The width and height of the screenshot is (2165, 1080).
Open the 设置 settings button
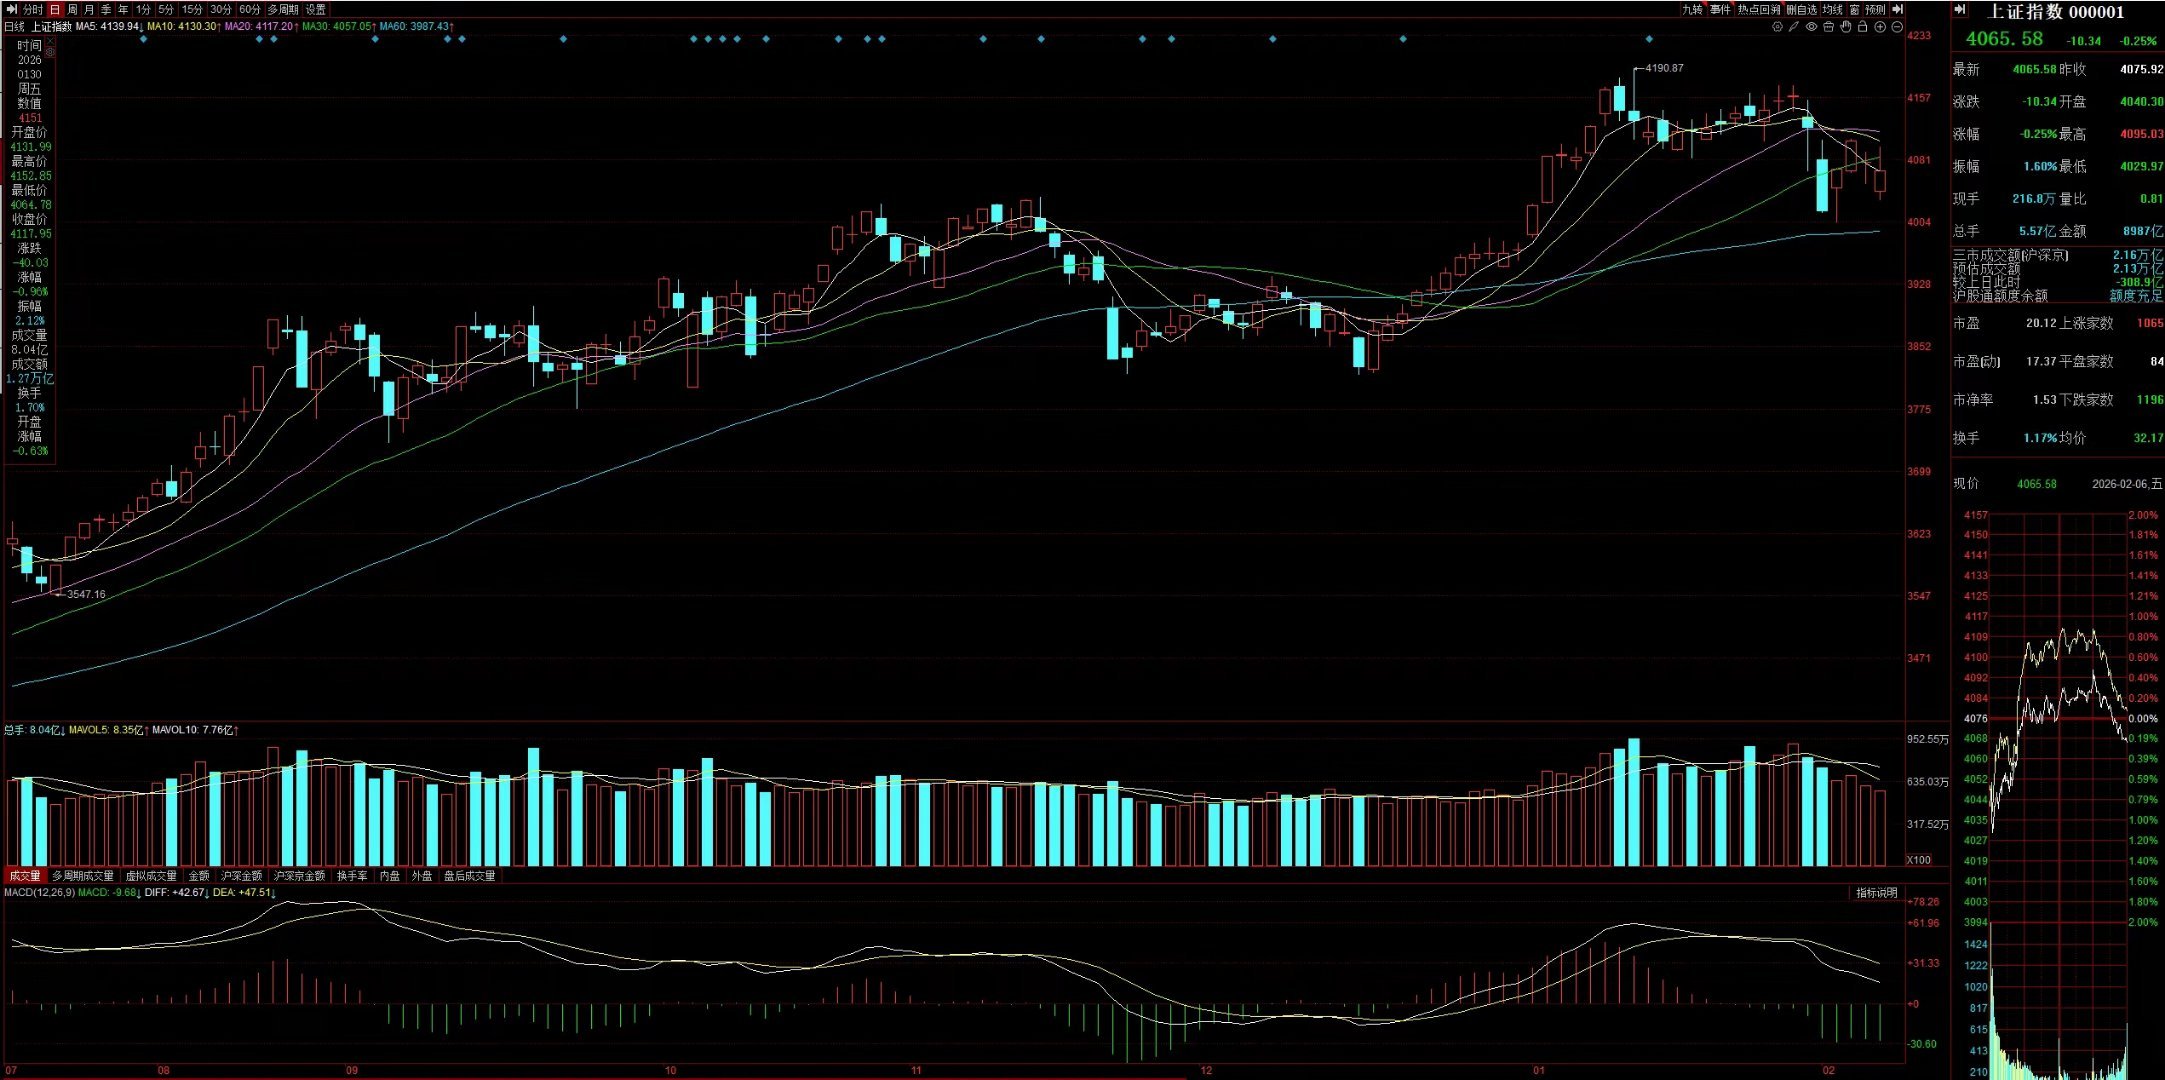pyautogui.click(x=315, y=9)
